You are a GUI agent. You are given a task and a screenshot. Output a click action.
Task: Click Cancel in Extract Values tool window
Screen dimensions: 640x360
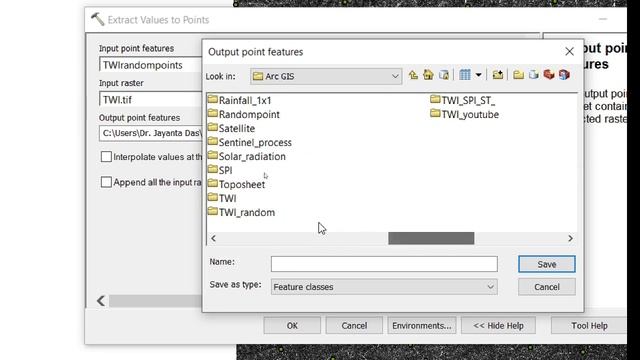(x=354, y=326)
